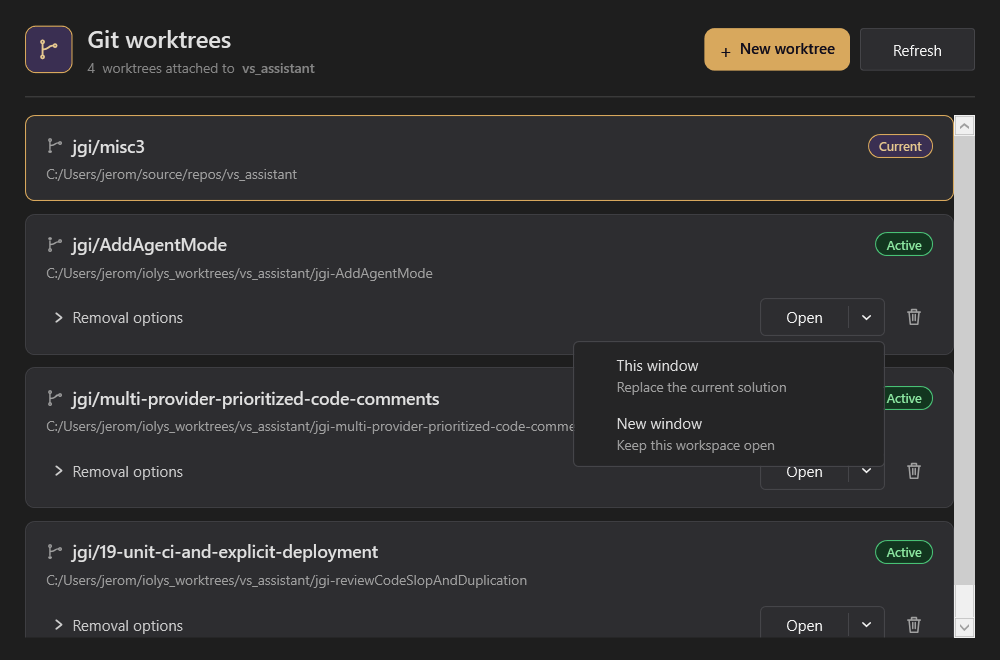The image size is (1000, 660).
Task: Click path ending jgi-reviewCodeSlopAndDuplication
Action: point(286,580)
